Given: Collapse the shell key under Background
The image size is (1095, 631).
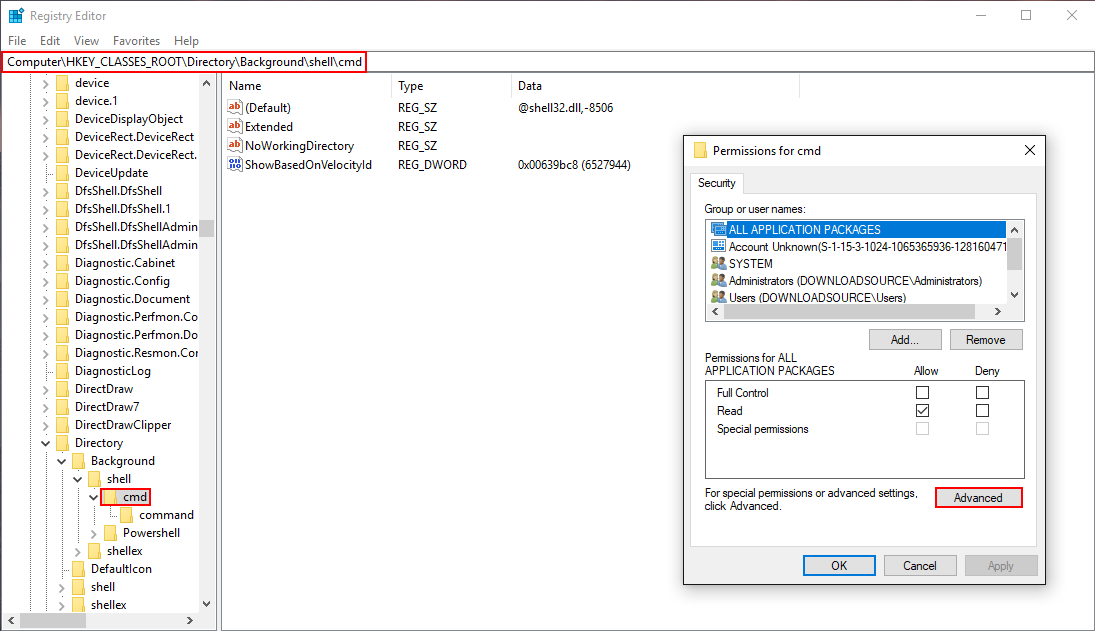Looking at the screenshot, I should click(x=78, y=480).
